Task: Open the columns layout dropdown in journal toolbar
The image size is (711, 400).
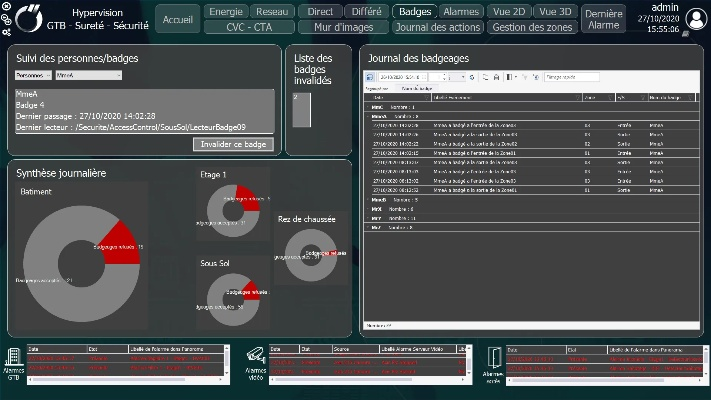Action: click(x=514, y=76)
